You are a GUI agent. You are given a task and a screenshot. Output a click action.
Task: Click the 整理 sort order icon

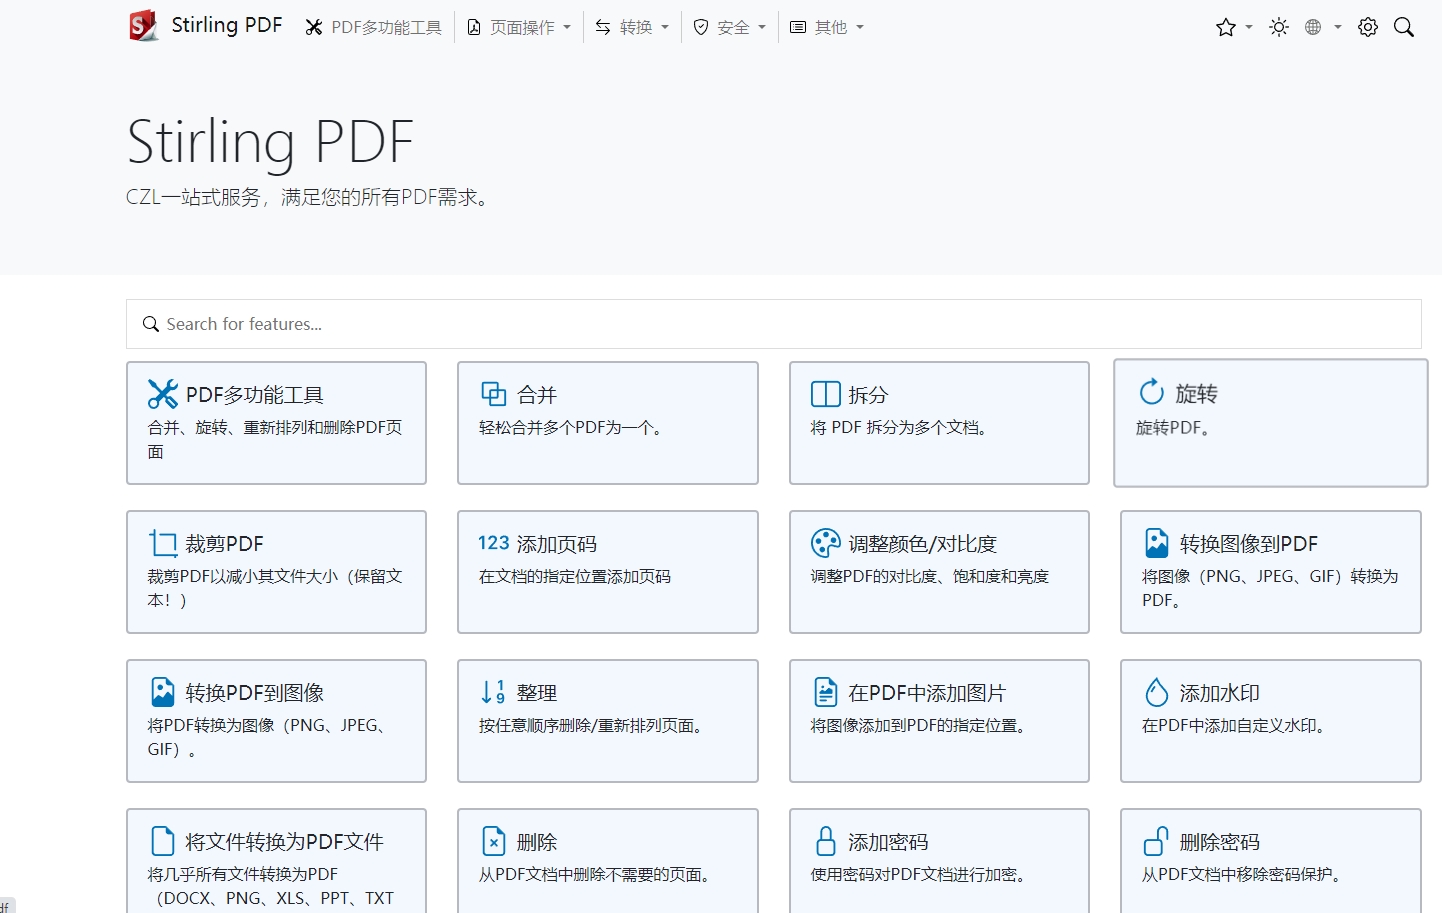tap(494, 692)
